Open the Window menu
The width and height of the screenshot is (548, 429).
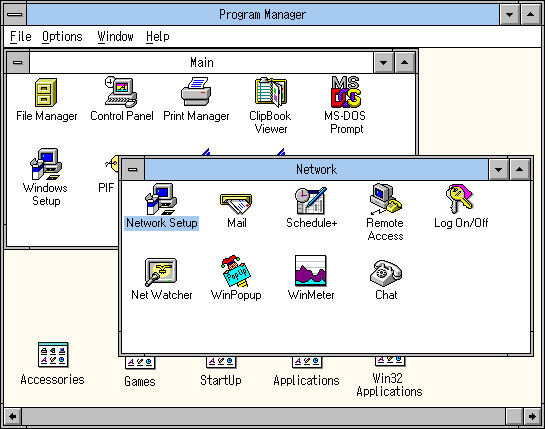pyautogui.click(x=115, y=36)
